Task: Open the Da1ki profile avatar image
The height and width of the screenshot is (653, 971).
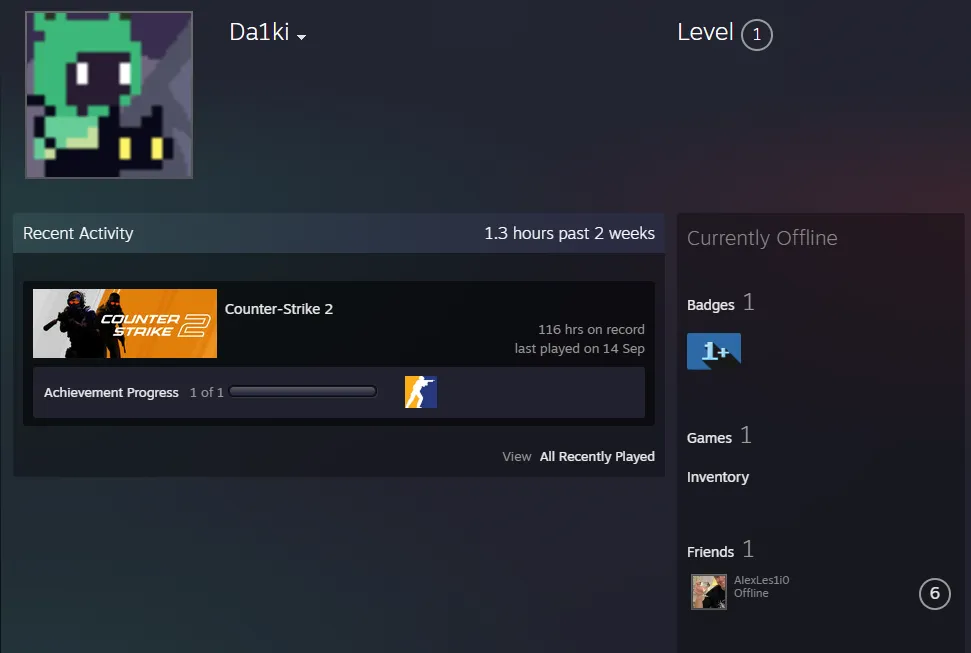Action: pyautogui.click(x=109, y=95)
